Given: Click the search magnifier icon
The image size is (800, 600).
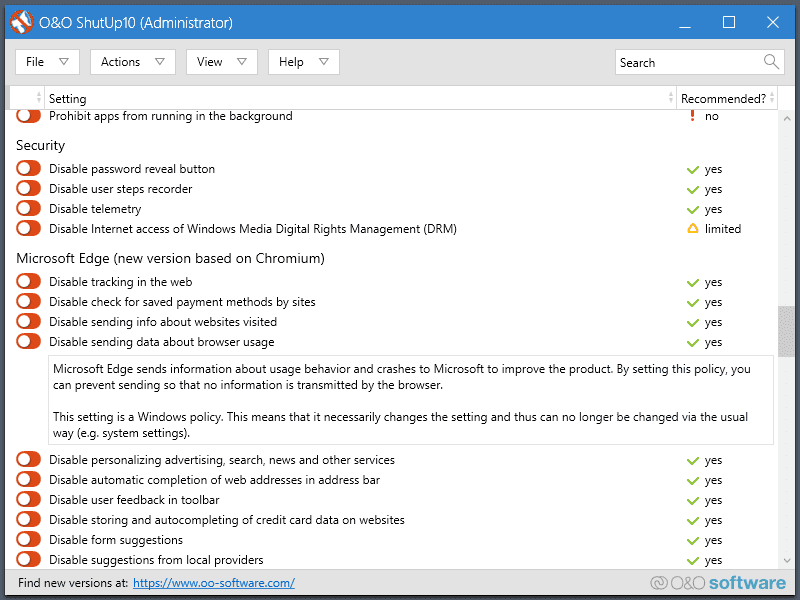Looking at the screenshot, I should (771, 62).
